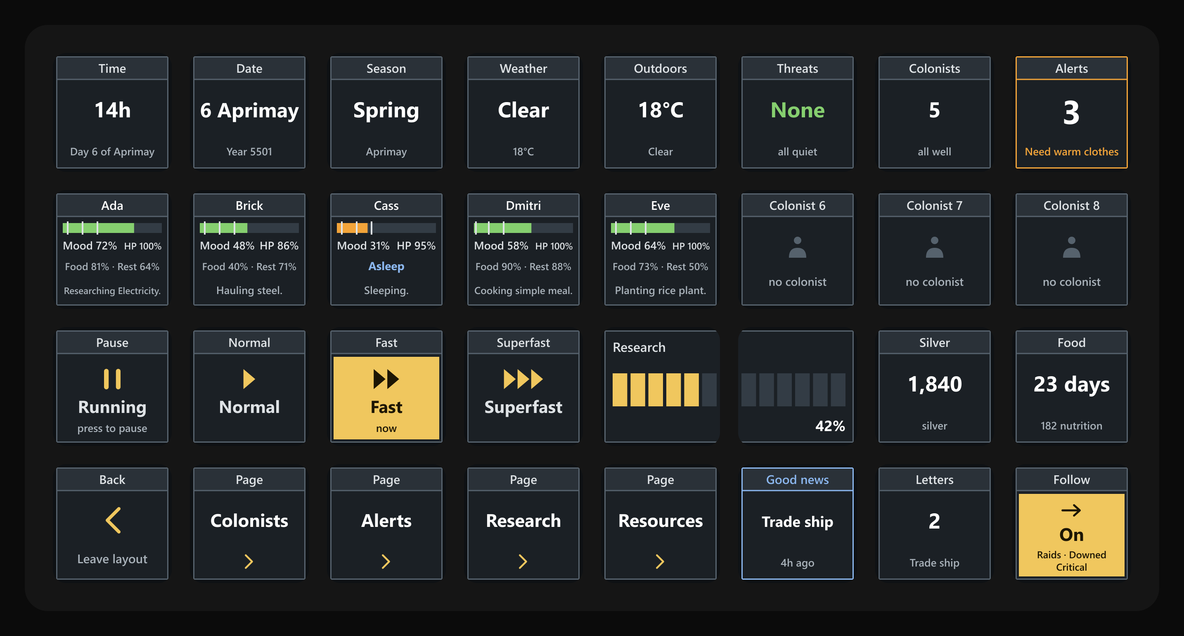The image size is (1184, 636).
Task: Click "Planting rice plant." activity text
Action: coord(660,291)
